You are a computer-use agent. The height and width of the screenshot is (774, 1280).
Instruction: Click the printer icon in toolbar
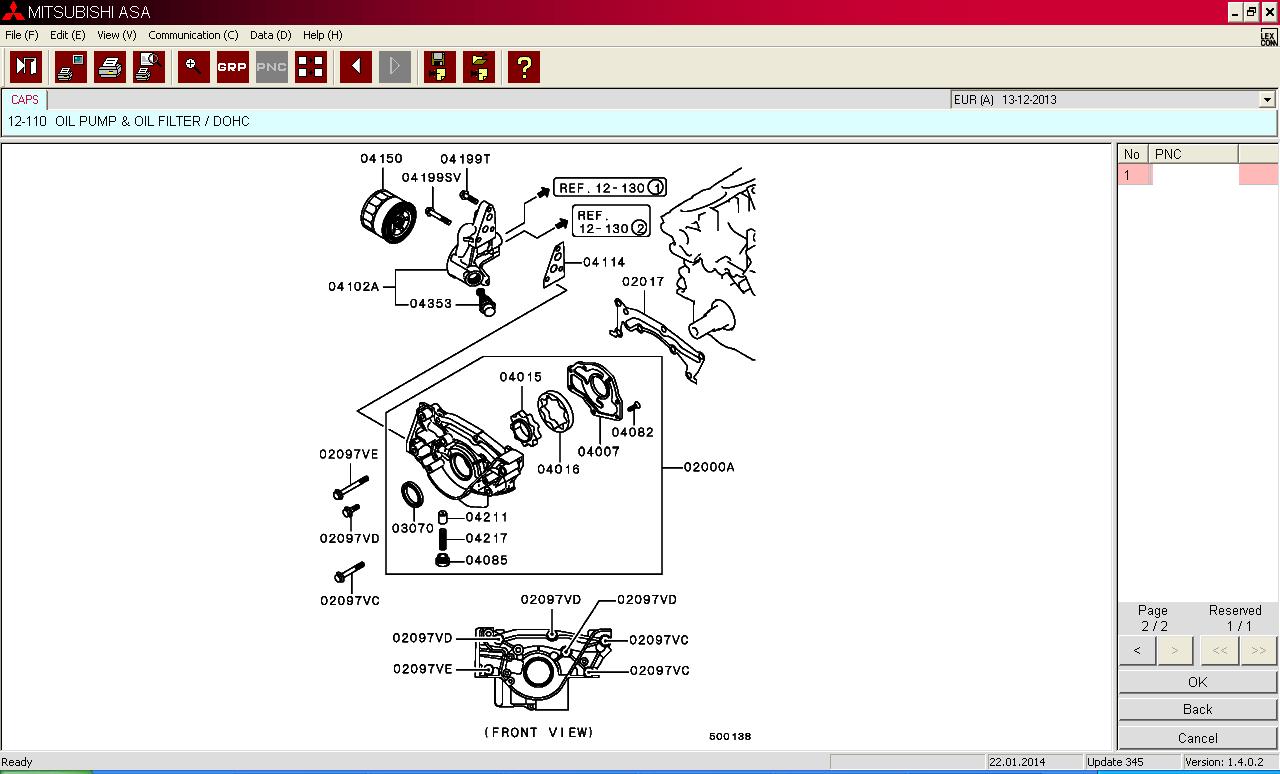click(110, 67)
